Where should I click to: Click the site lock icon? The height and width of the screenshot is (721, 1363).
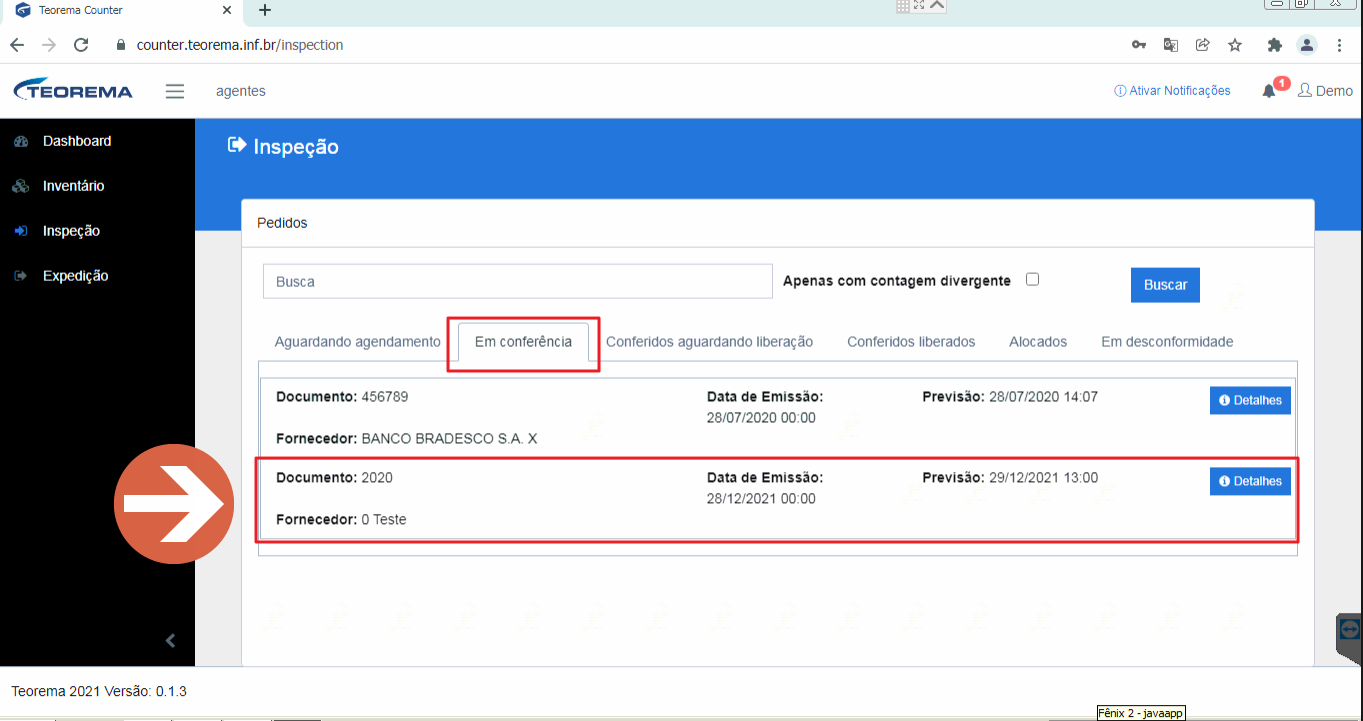[122, 45]
